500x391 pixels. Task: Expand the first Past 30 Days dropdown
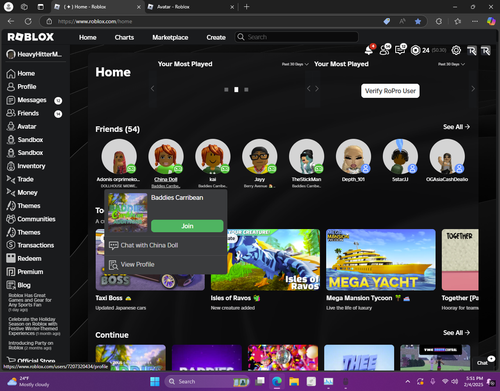point(295,64)
